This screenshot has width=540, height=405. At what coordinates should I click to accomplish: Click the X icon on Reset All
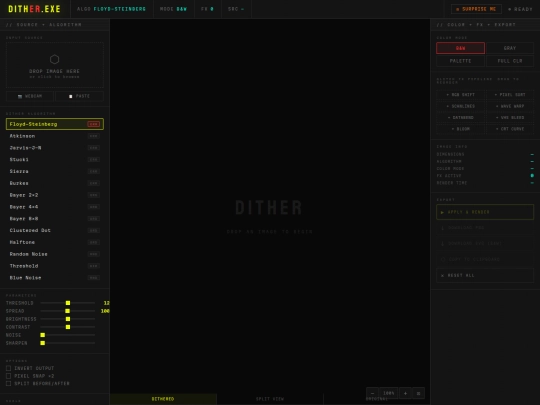point(443,276)
